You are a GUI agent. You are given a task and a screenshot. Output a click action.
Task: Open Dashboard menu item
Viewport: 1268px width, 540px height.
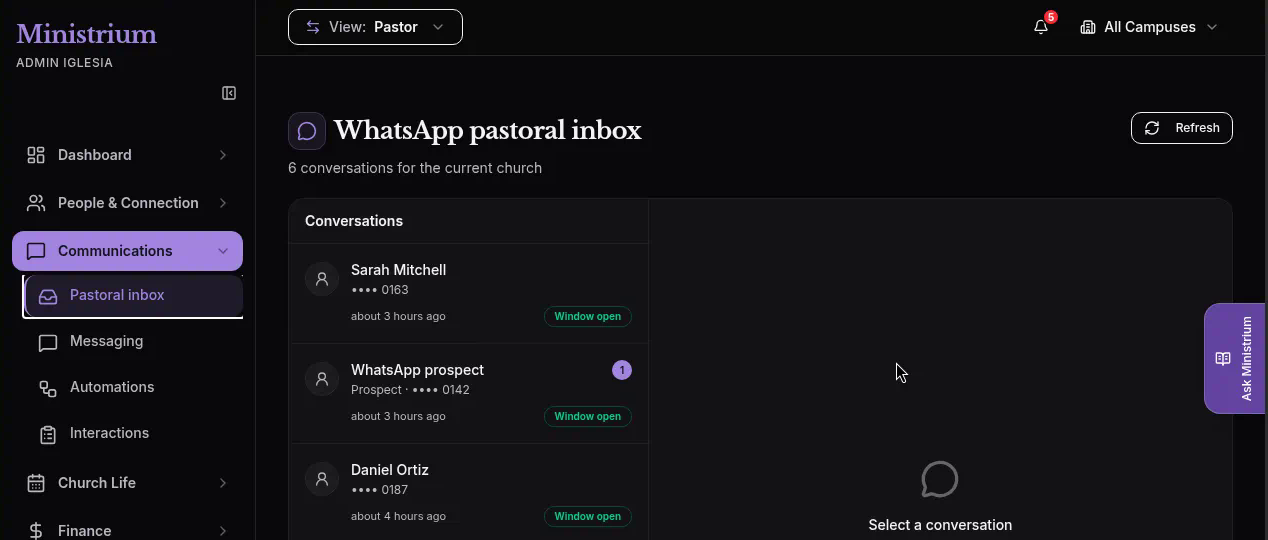[x=127, y=155]
